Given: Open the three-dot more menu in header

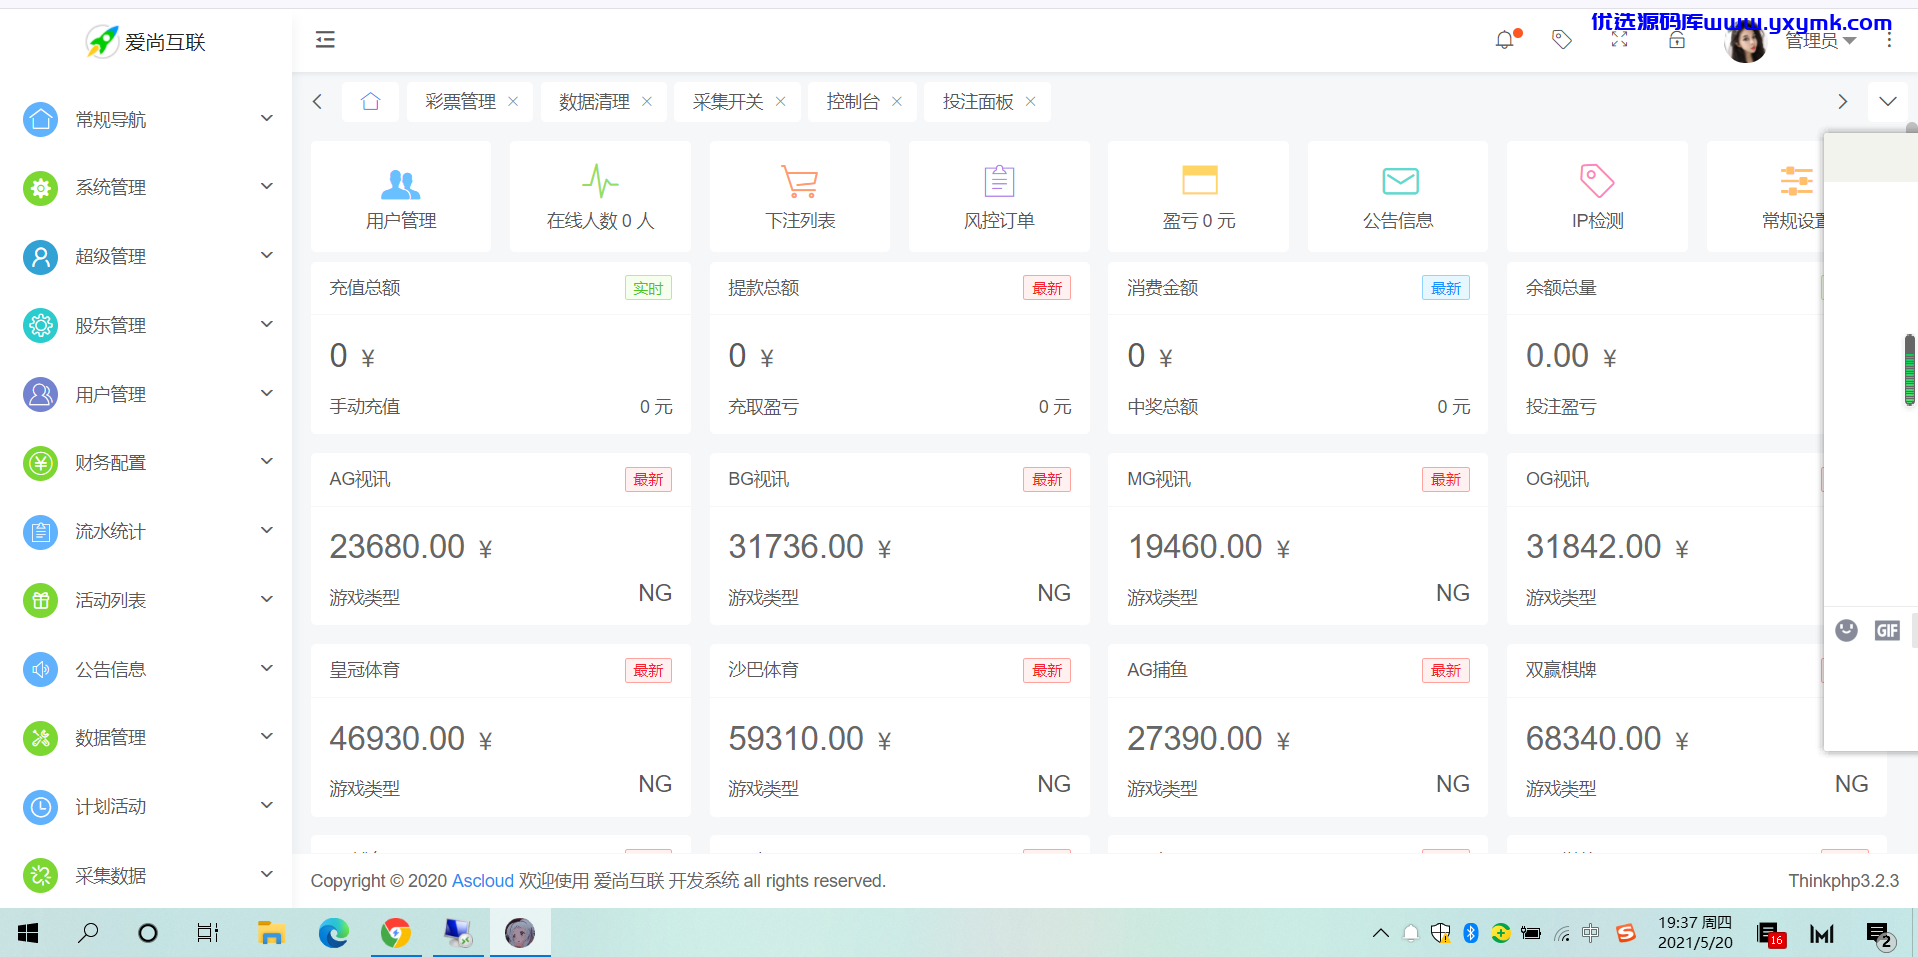Looking at the screenshot, I should [1889, 40].
